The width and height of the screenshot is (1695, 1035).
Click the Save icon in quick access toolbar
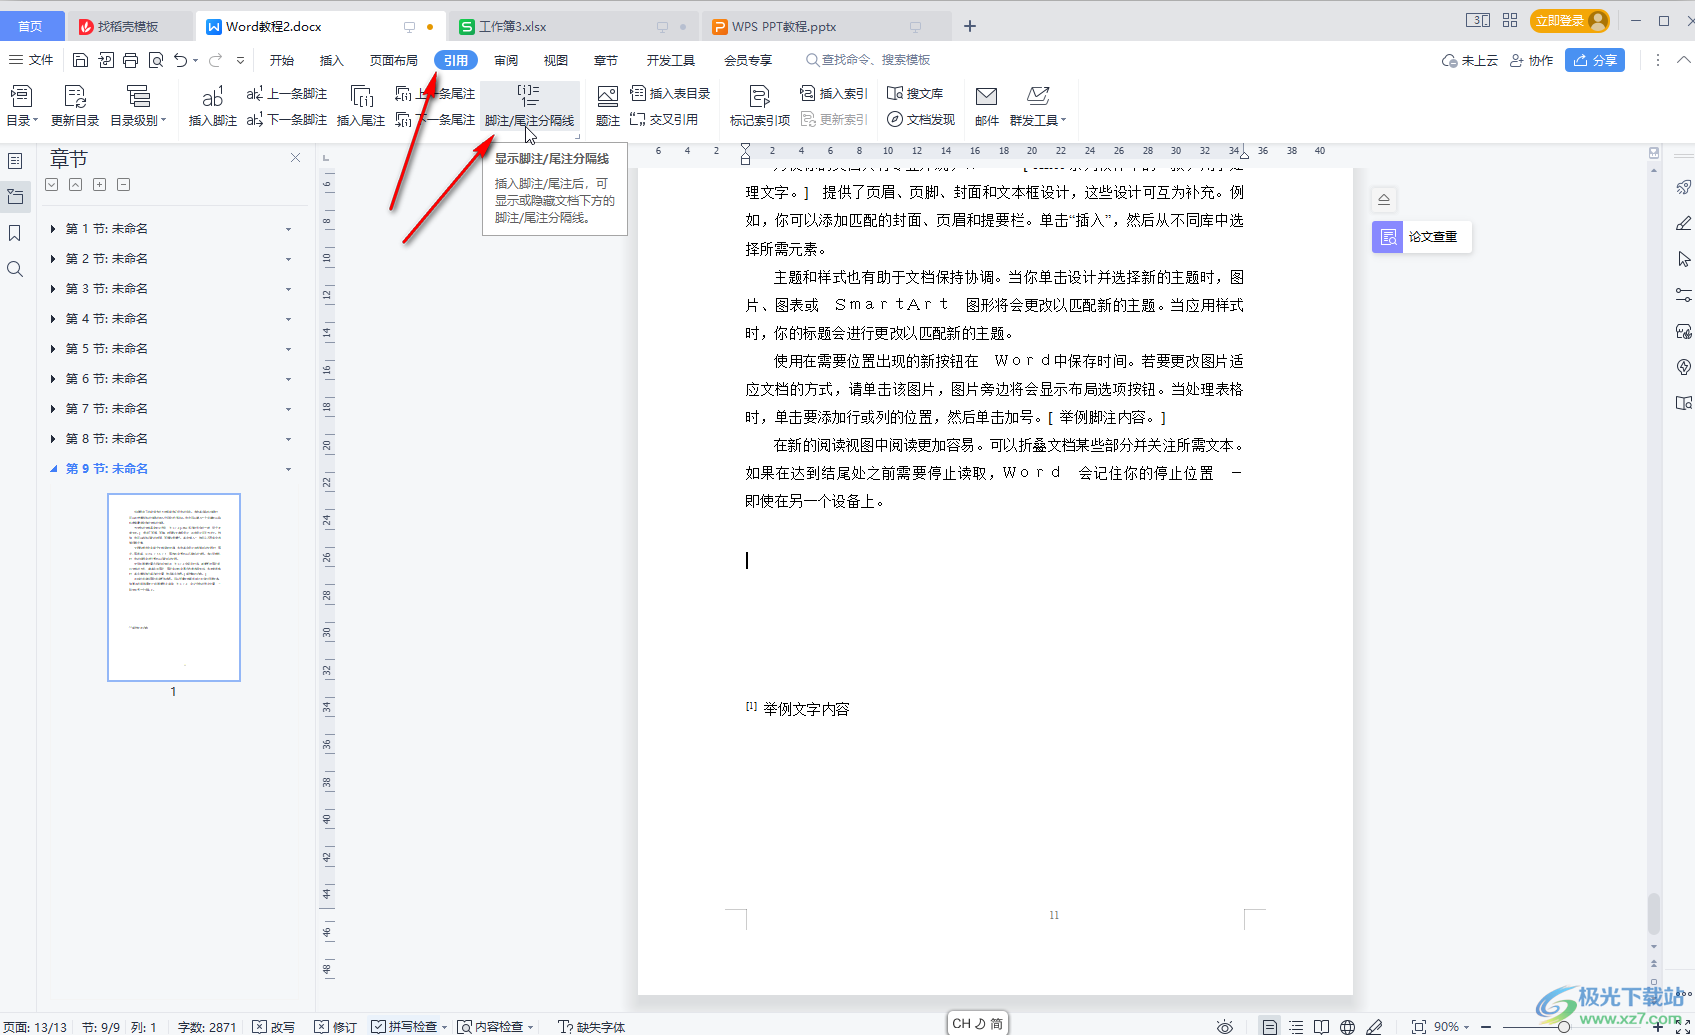81,60
